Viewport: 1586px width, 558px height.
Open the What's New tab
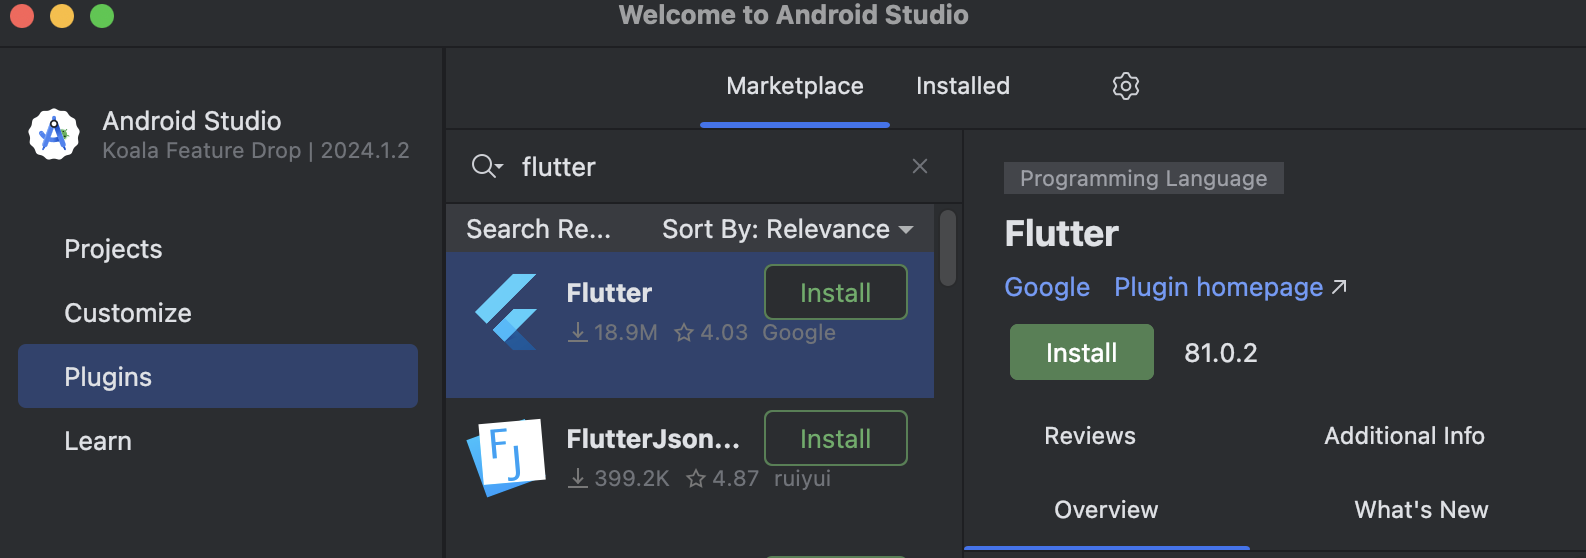click(x=1421, y=510)
